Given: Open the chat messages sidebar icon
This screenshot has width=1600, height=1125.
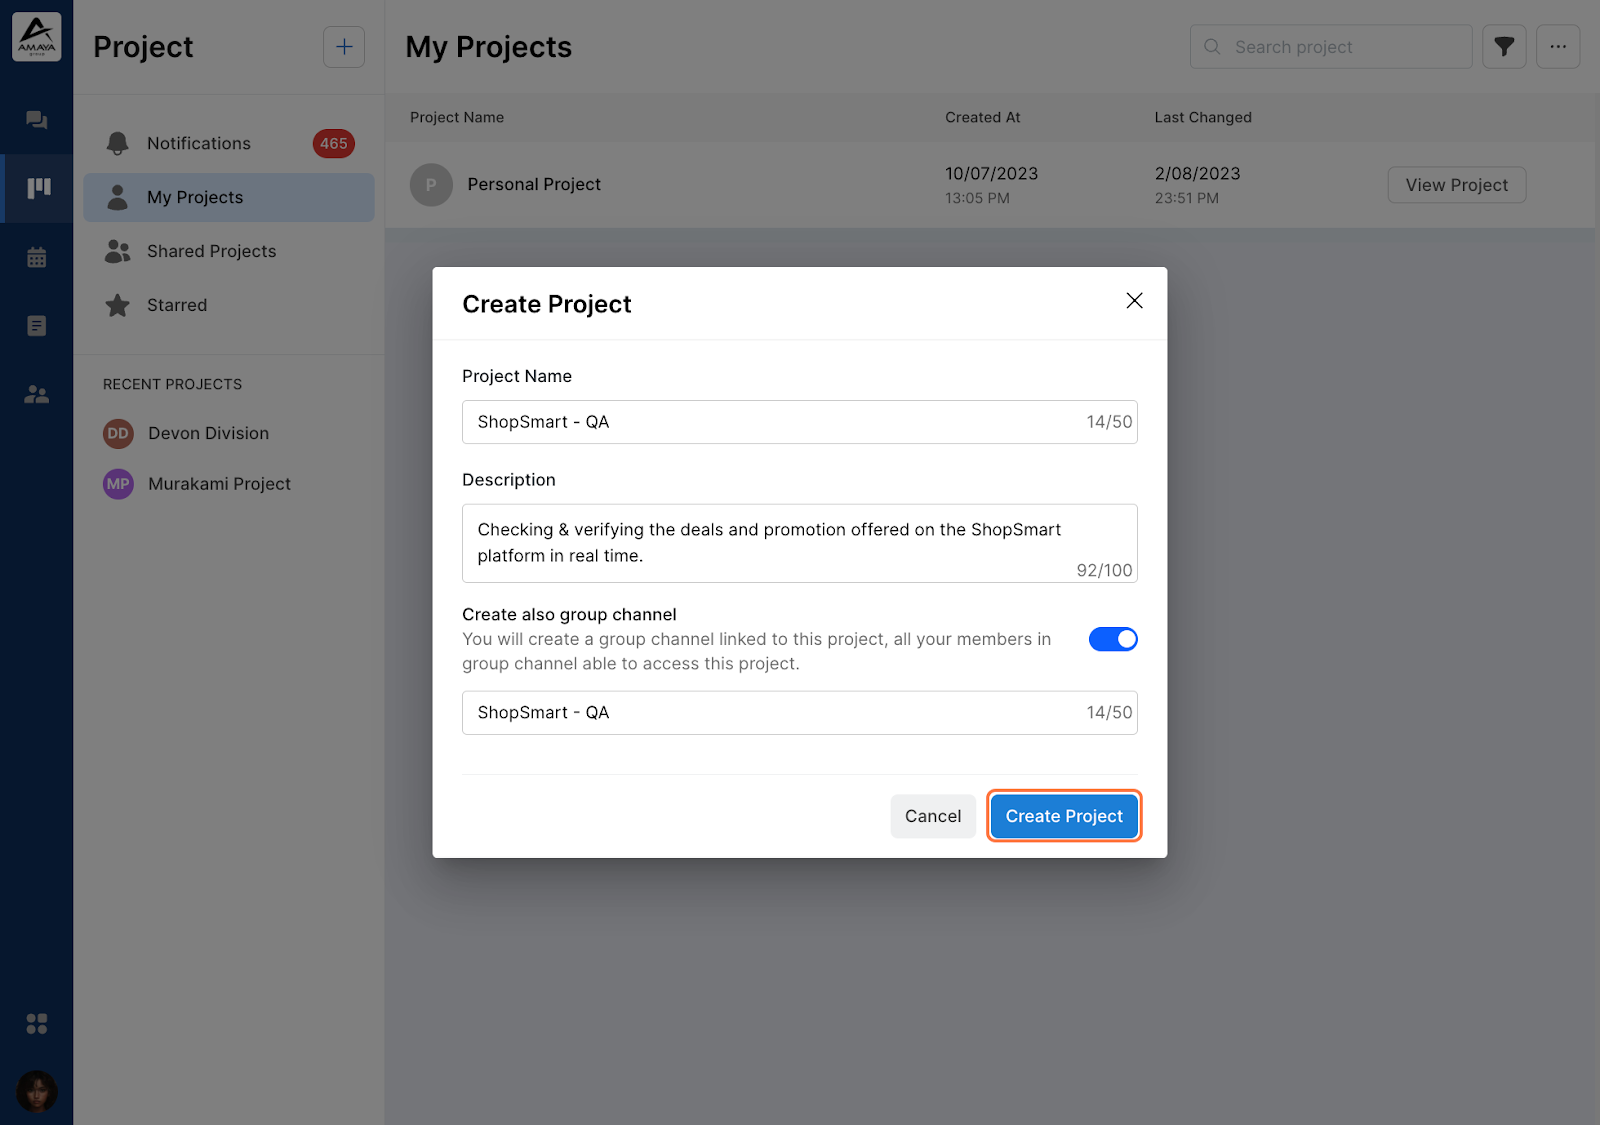Looking at the screenshot, I should click(x=37, y=120).
